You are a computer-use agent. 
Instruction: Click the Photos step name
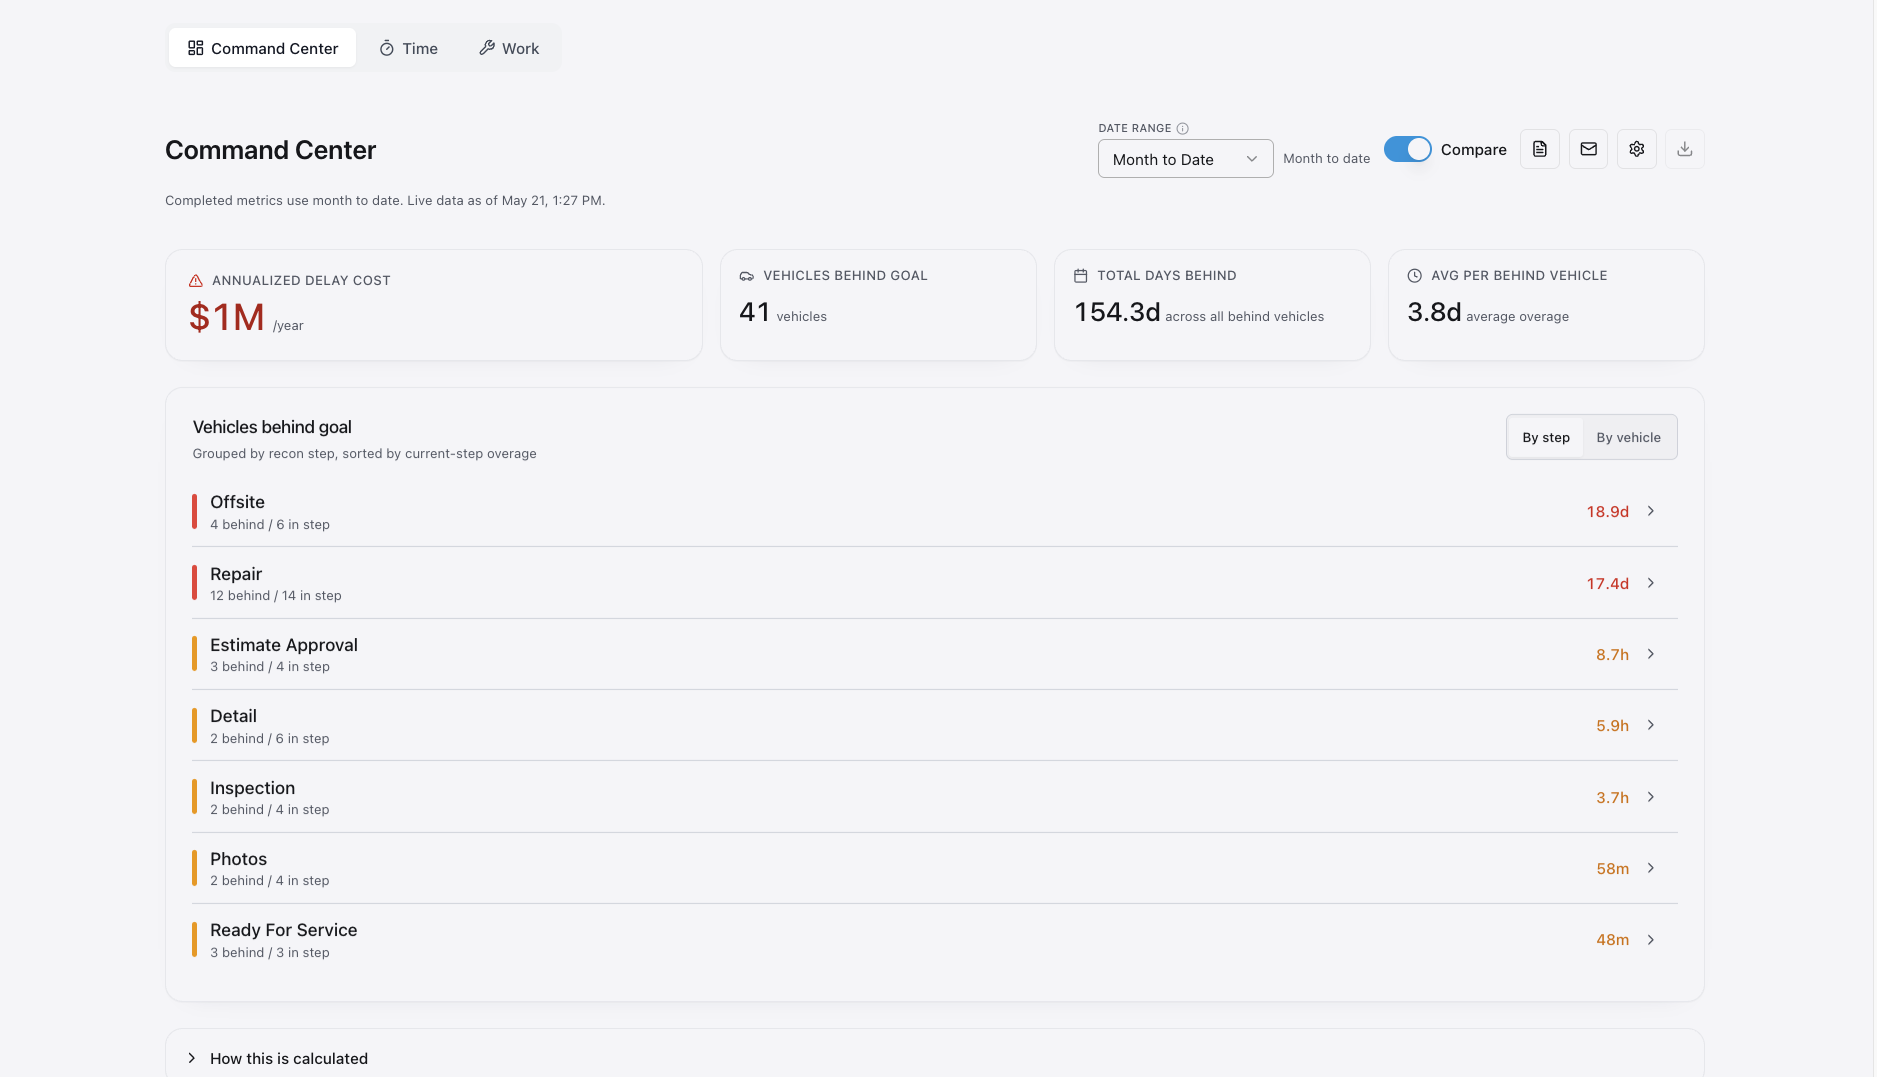239,859
